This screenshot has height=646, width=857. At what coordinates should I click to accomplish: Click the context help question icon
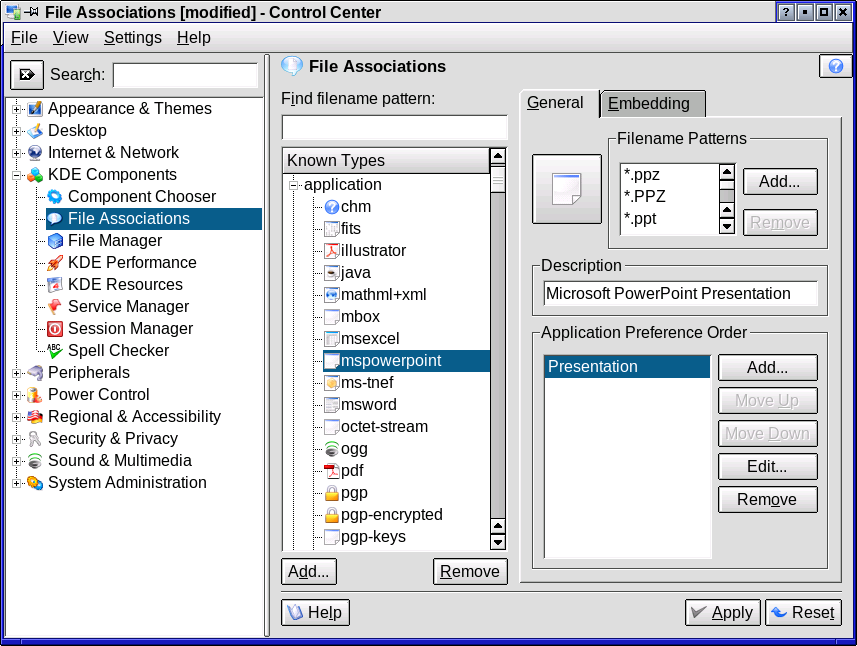(835, 67)
